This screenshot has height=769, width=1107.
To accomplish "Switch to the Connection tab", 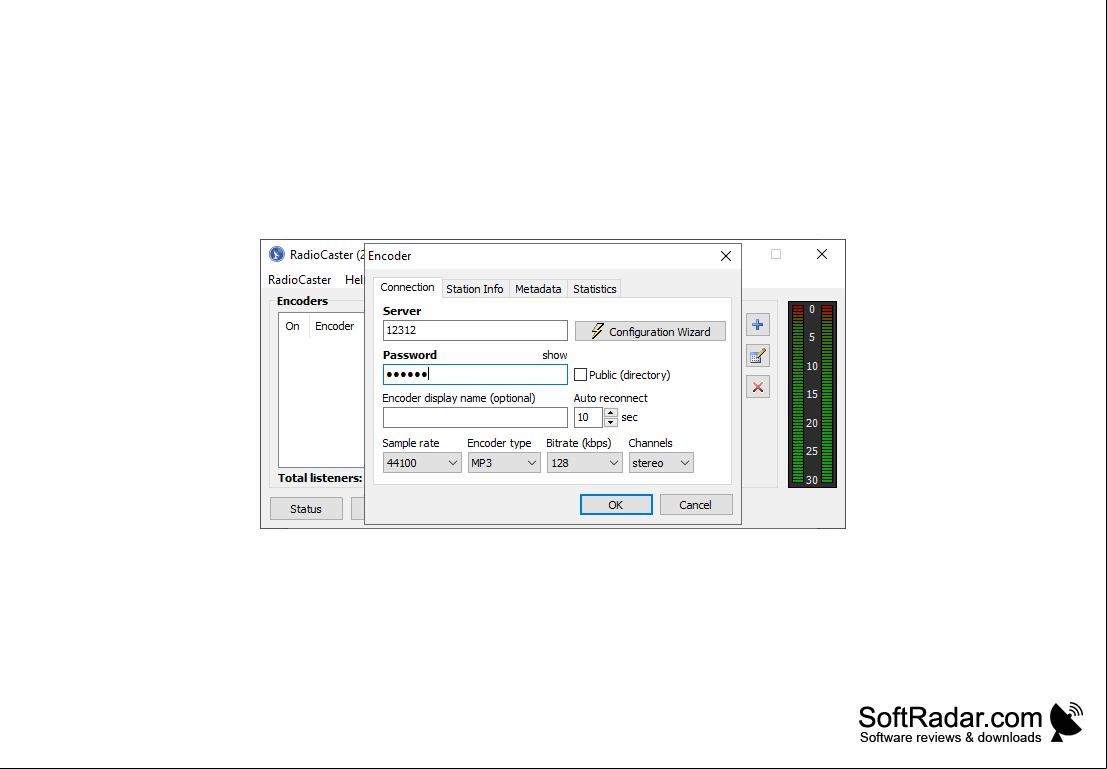I will [x=407, y=287].
